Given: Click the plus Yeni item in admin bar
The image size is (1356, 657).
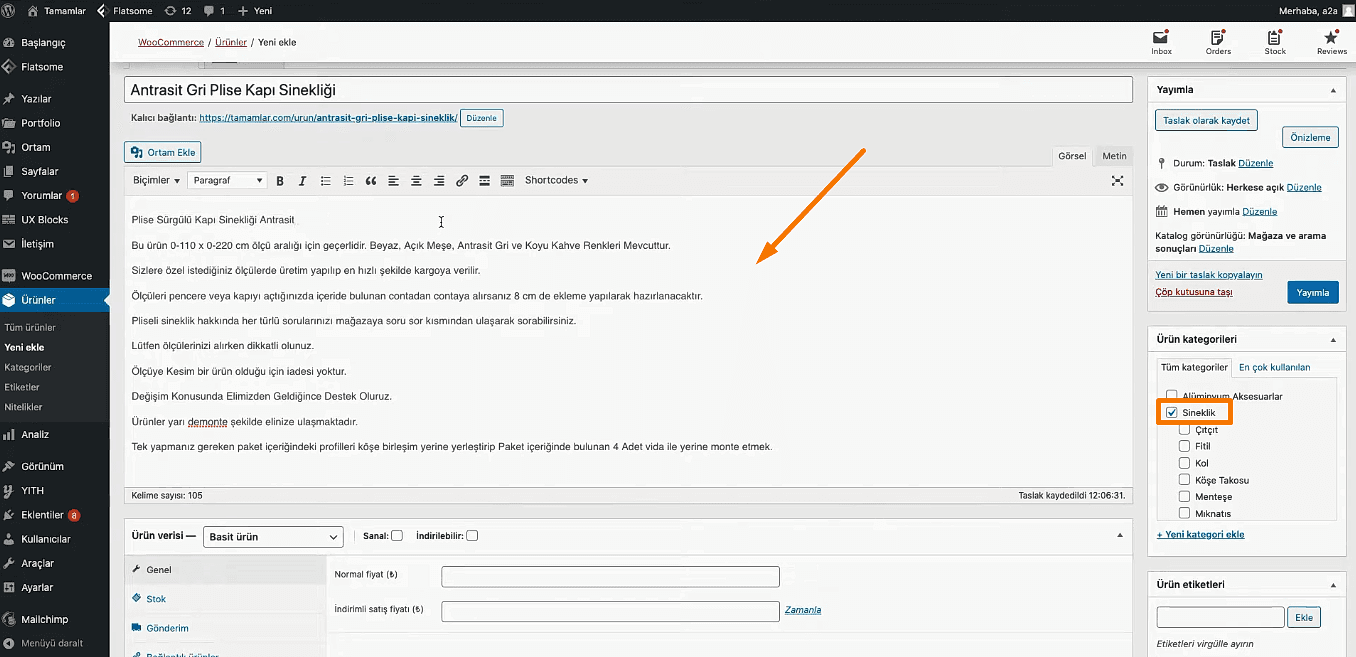Looking at the screenshot, I should coord(256,10).
